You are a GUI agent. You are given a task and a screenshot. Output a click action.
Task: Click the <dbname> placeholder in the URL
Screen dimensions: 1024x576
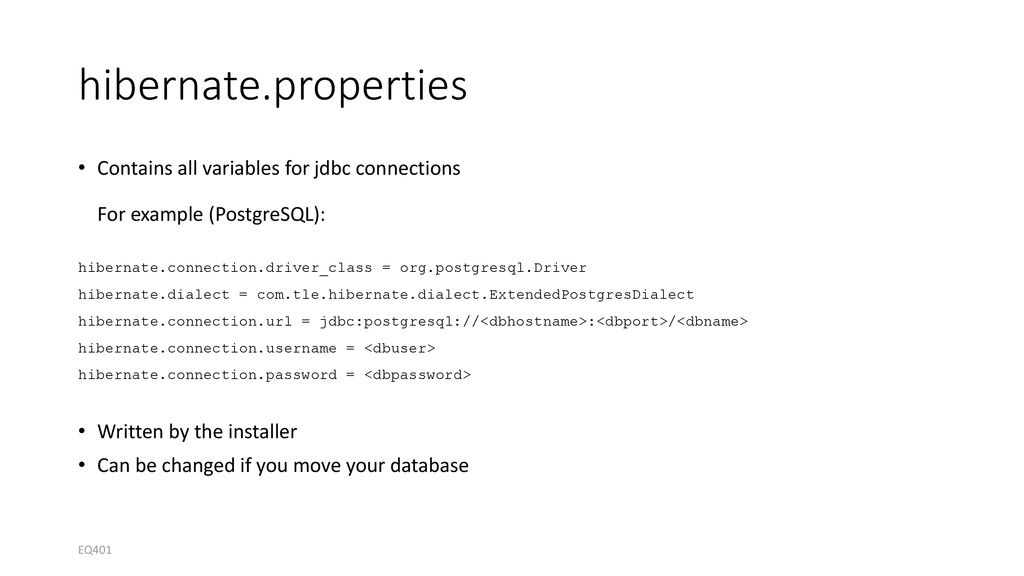712,321
